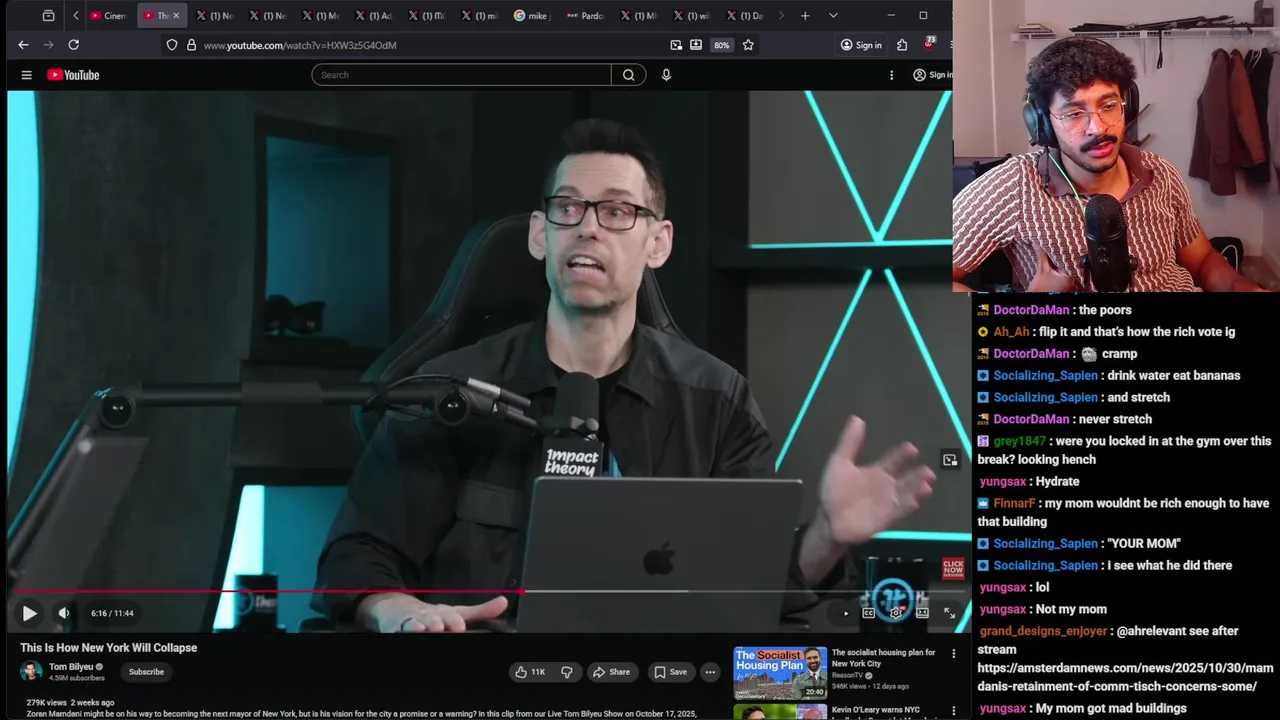Focus the YouTube search box

[x=461, y=75]
